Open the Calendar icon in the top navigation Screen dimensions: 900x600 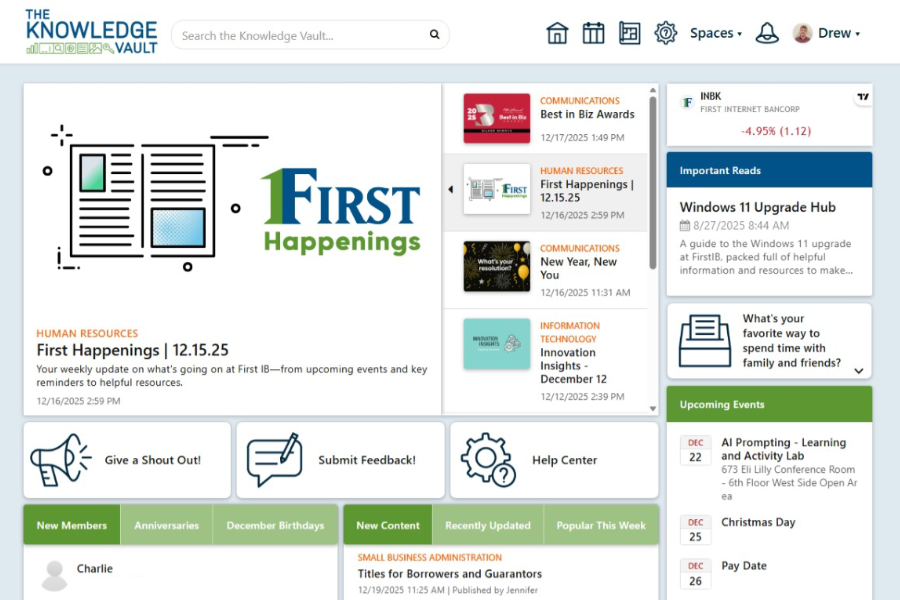pos(593,32)
